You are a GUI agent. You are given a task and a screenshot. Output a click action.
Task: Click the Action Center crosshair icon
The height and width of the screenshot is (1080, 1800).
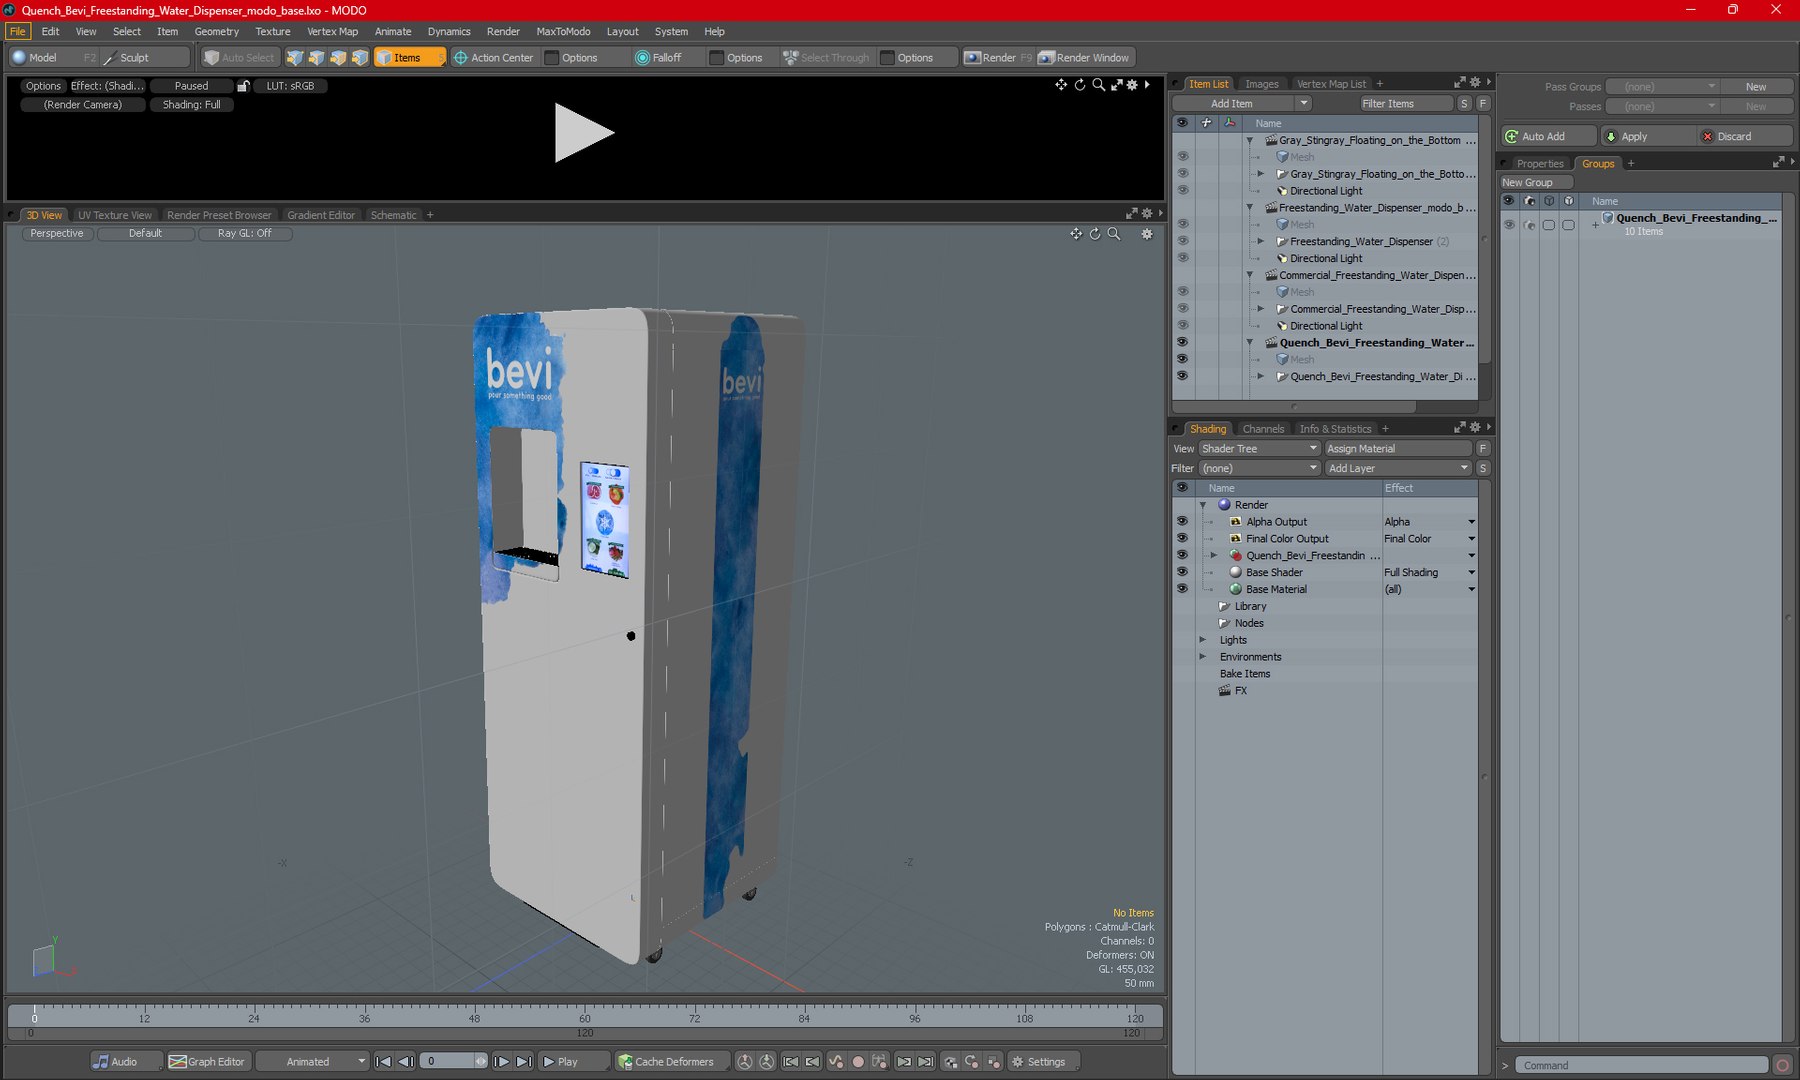[x=461, y=58]
